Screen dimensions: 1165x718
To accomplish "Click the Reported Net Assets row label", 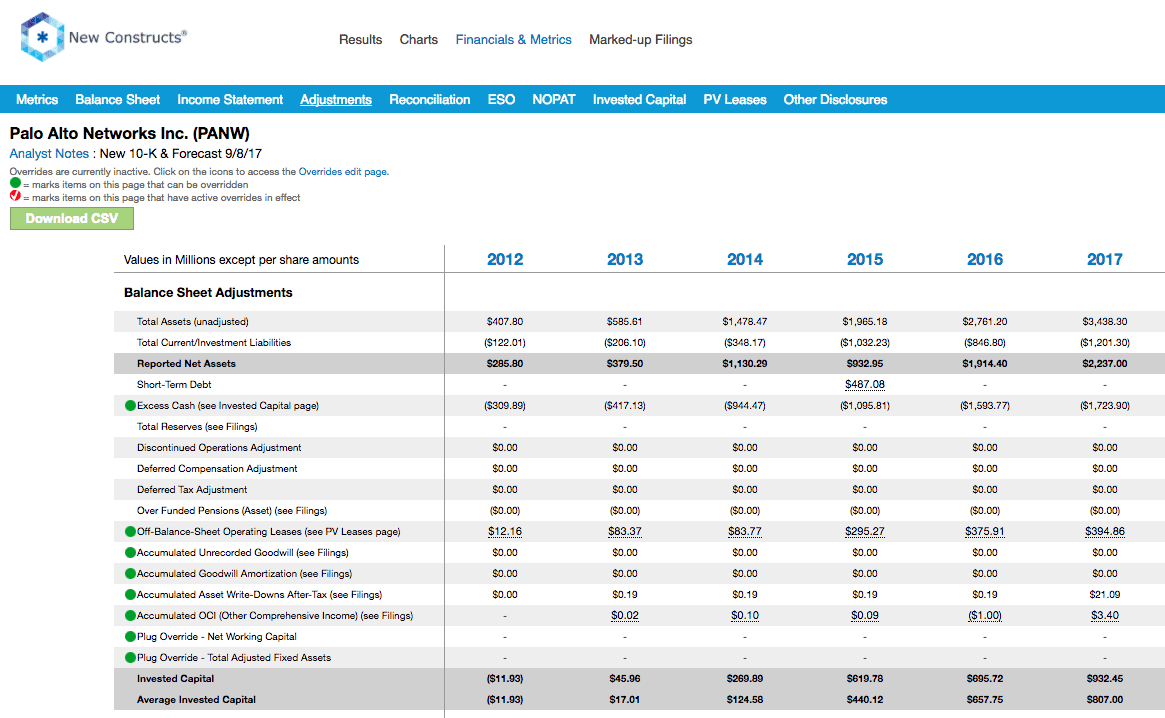I will pos(186,363).
